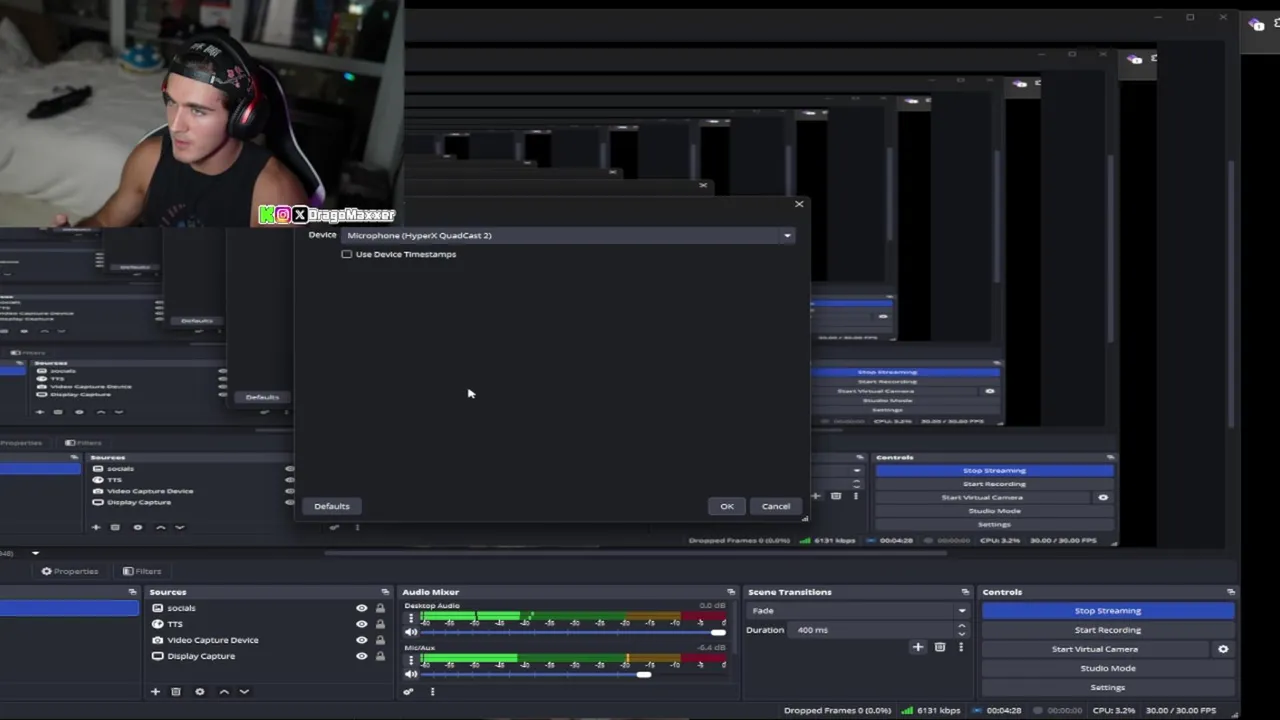Open Settings from Controls panel
The width and height of the screenshot is (1280, 720).
coord(1108,687)
